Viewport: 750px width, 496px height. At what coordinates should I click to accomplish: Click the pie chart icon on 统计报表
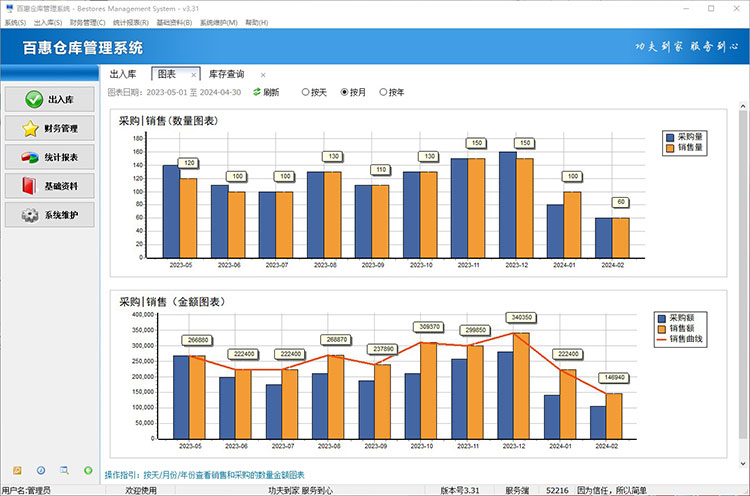point(30,157)
